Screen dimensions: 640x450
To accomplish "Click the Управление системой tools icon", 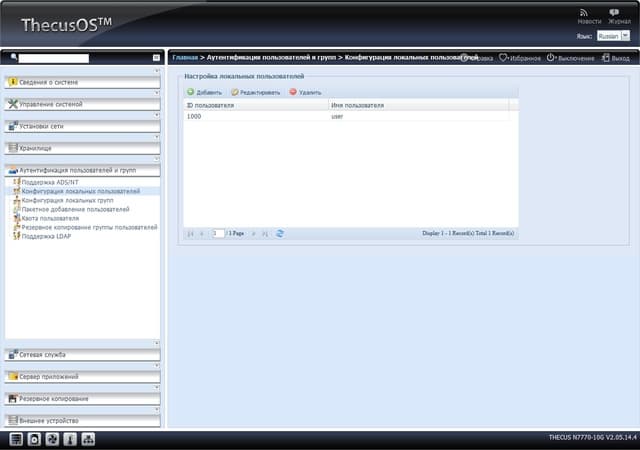I will 13,104.
